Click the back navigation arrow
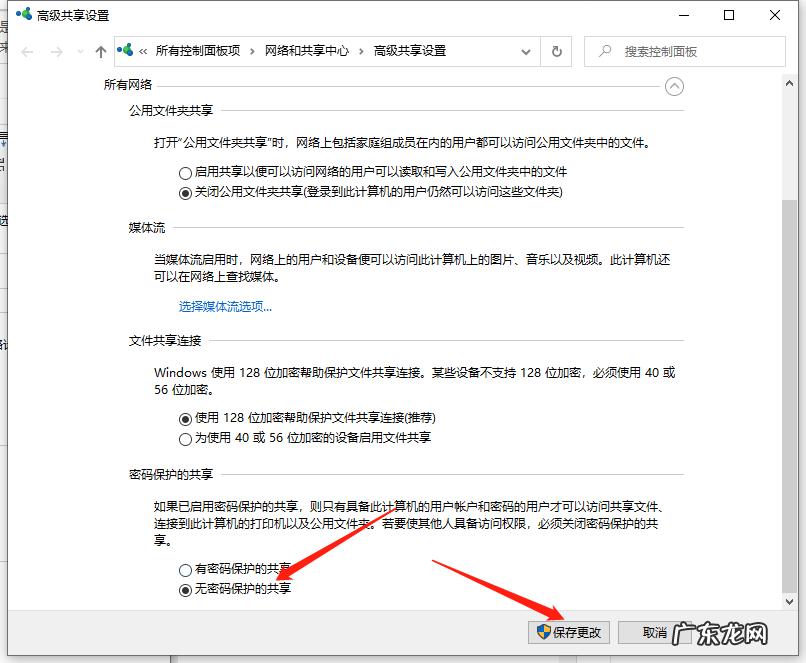Screen dimensions: 806x663 27,52
